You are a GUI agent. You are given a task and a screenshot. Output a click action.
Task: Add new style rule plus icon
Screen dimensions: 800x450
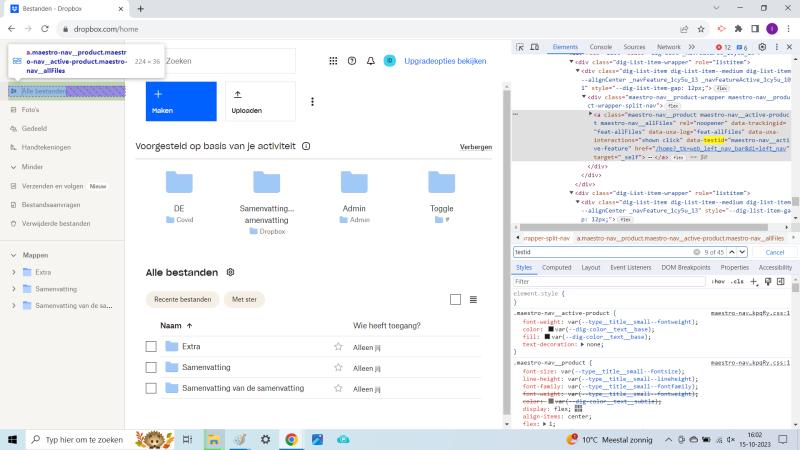click(754, 282)
